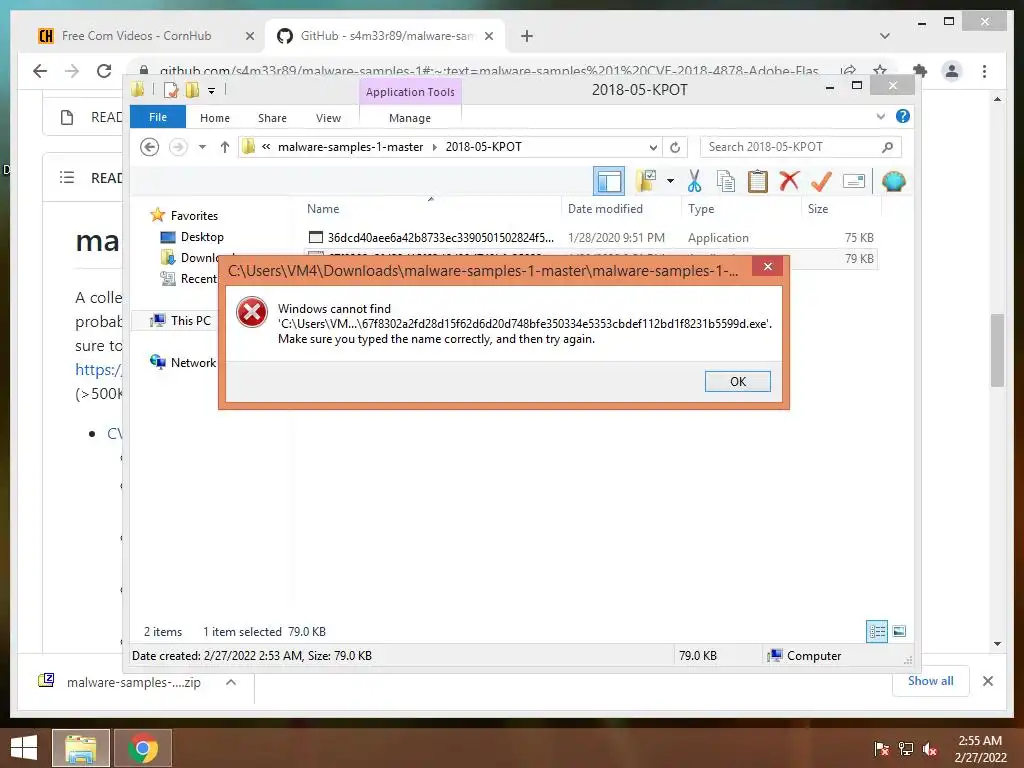Image resolution: width=1024 pixels, height=768 pixels.
Task: Reload the GitHub page in Chrome
Action: click(x=104, y=71)
